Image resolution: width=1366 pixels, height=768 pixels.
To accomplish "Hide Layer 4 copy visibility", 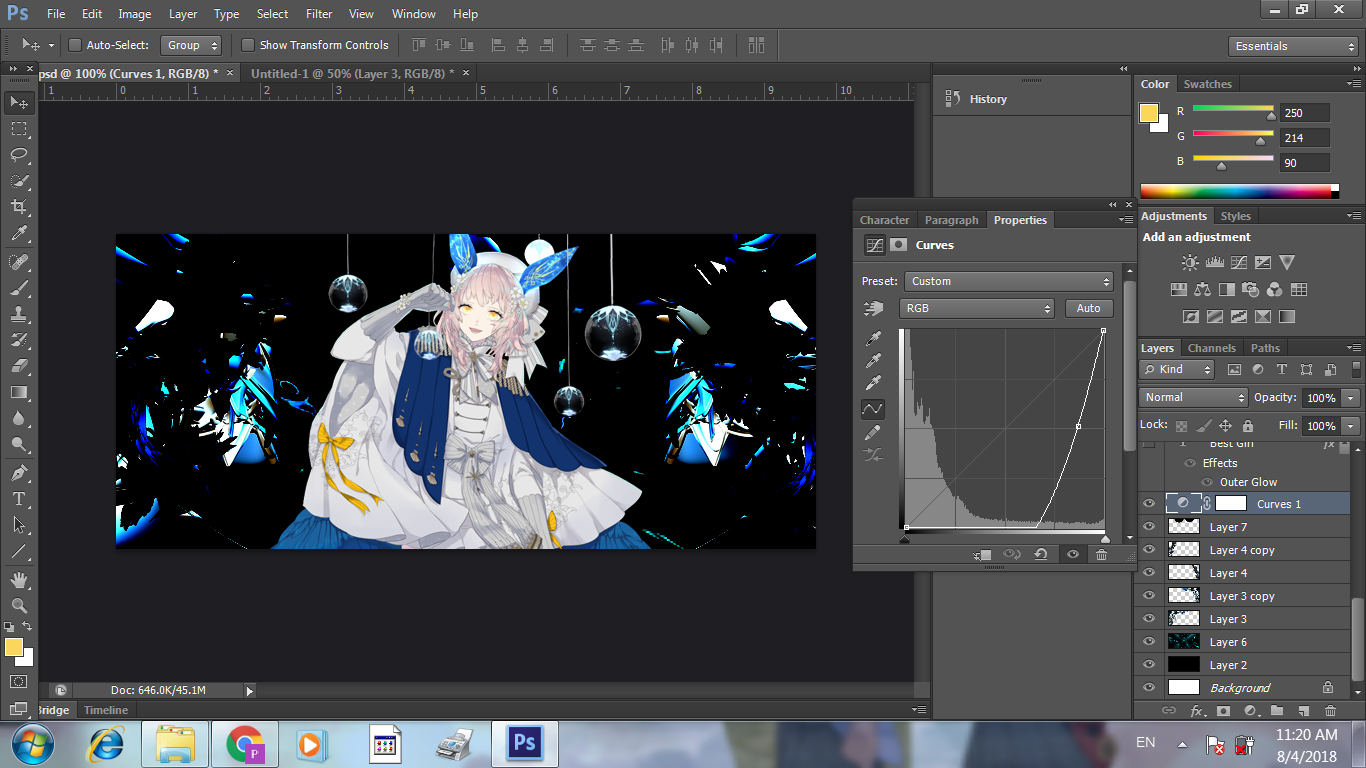I will tap(1148, 550).
